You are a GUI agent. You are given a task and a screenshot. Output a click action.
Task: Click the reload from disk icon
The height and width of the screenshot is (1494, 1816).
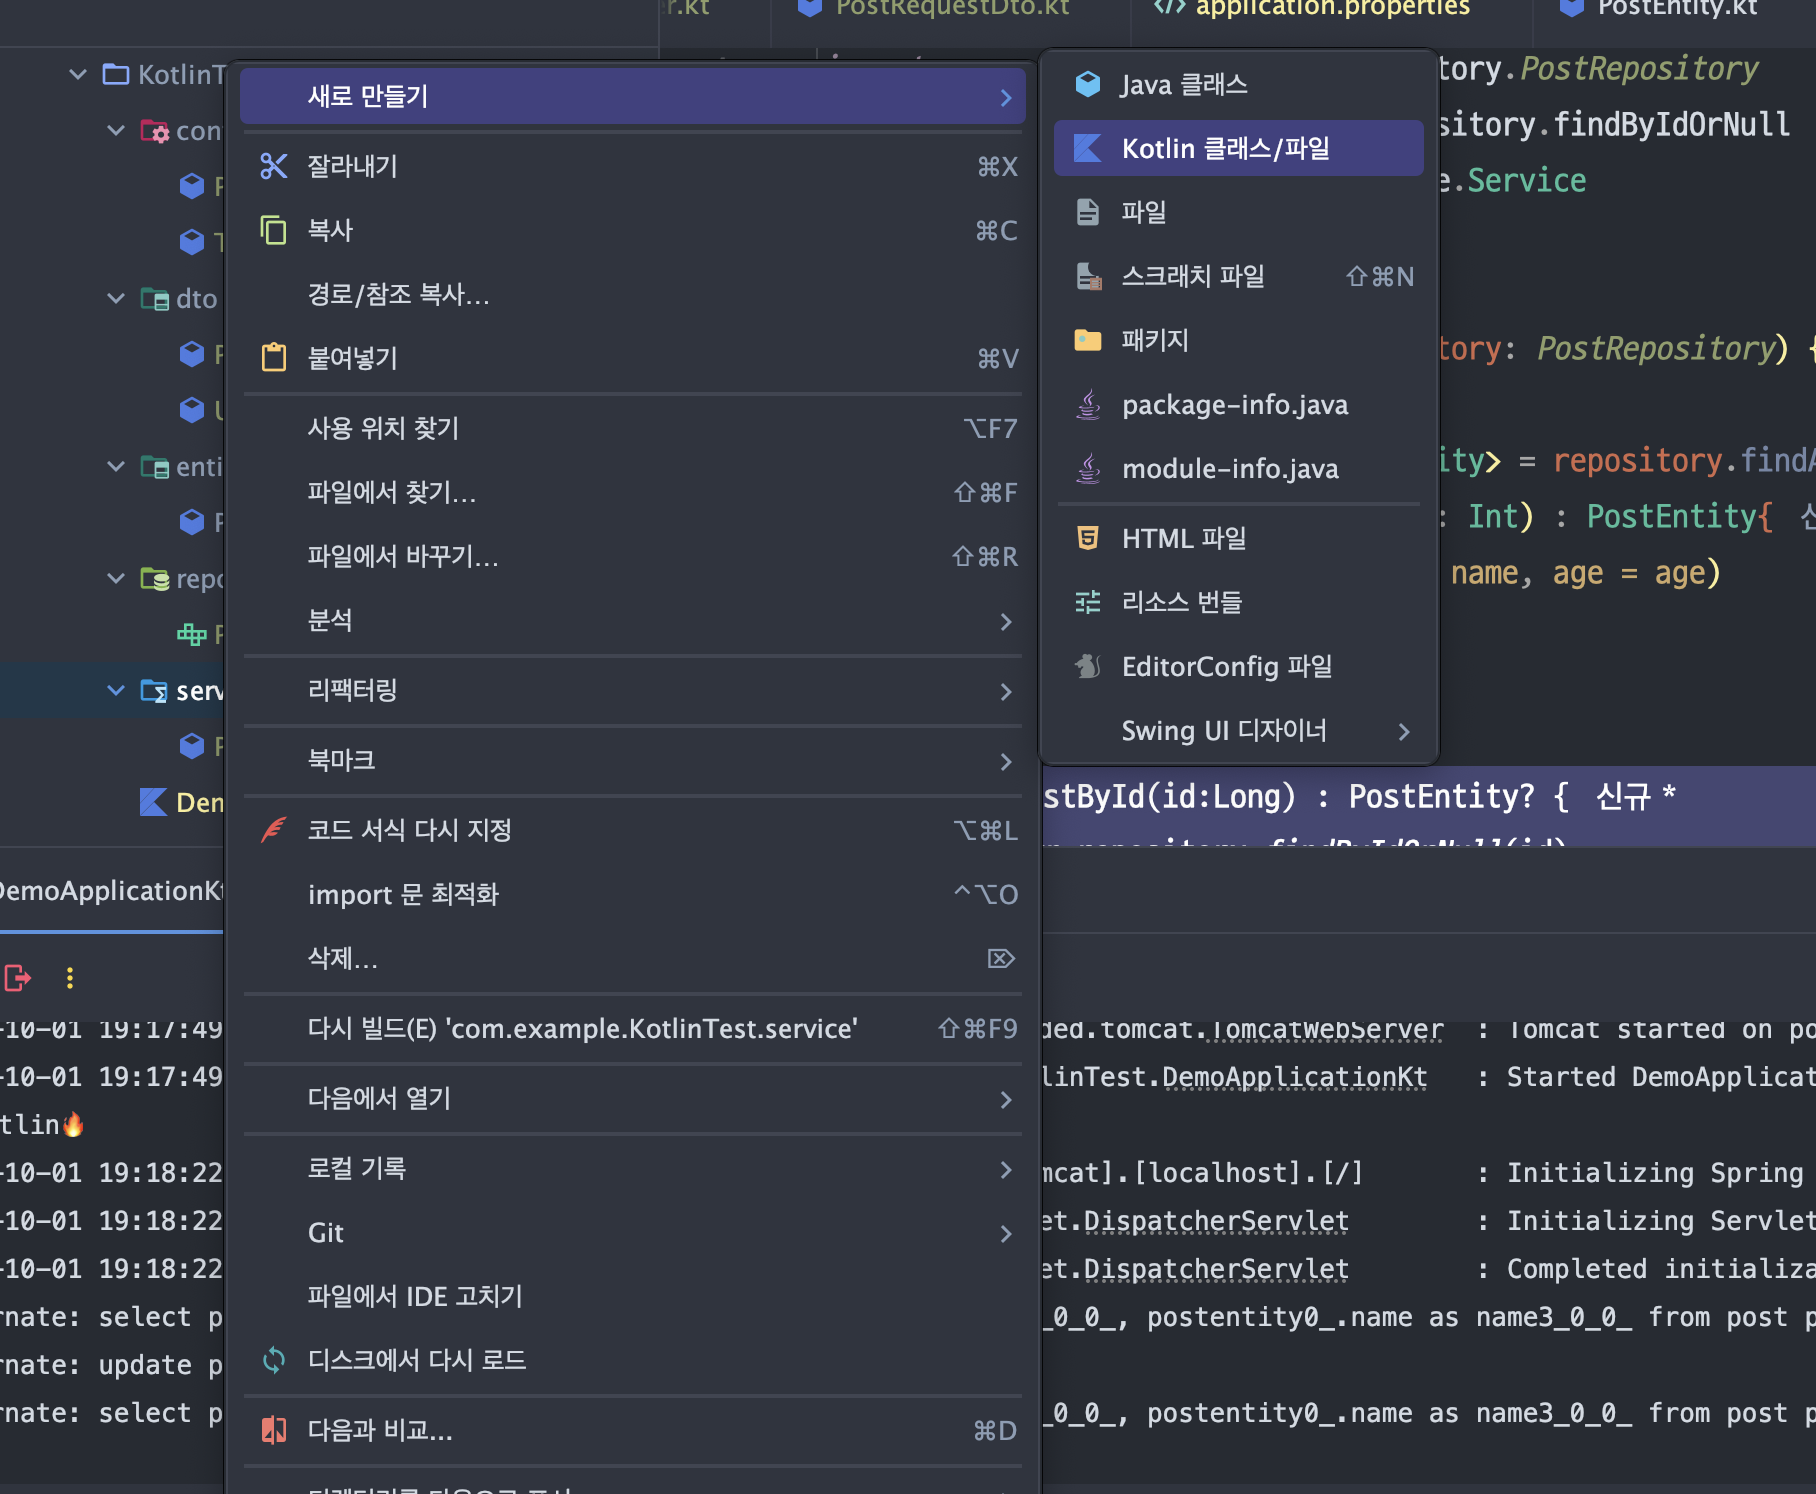(273, 1360)
